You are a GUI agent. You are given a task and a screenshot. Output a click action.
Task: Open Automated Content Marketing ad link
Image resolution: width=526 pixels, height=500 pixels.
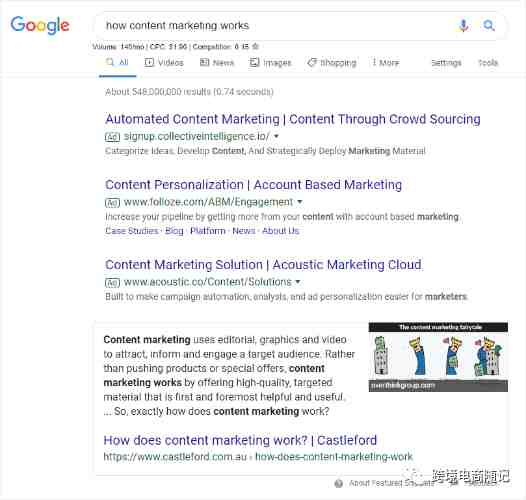(x=293, y=119)
